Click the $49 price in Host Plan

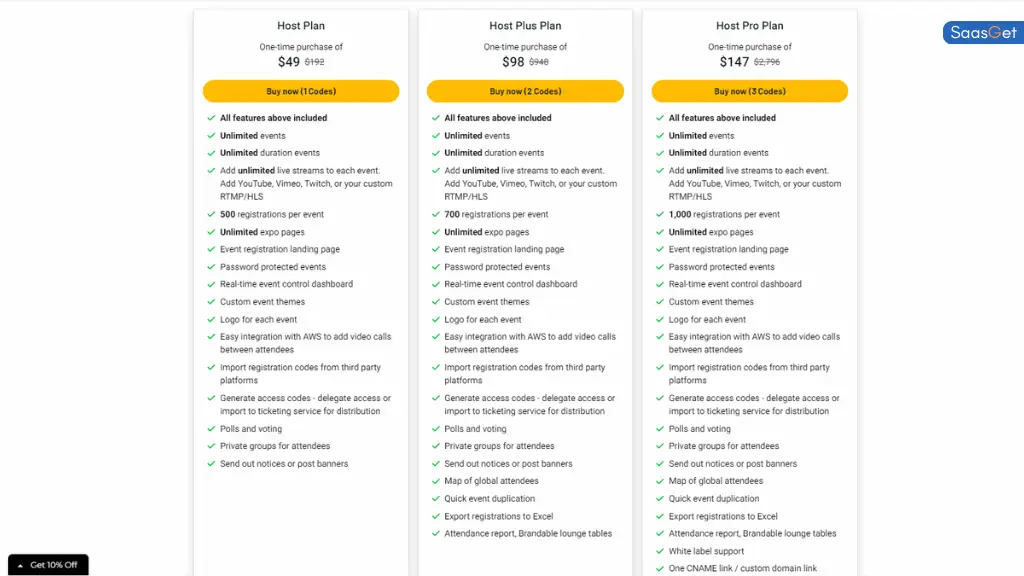click(289, 62)
